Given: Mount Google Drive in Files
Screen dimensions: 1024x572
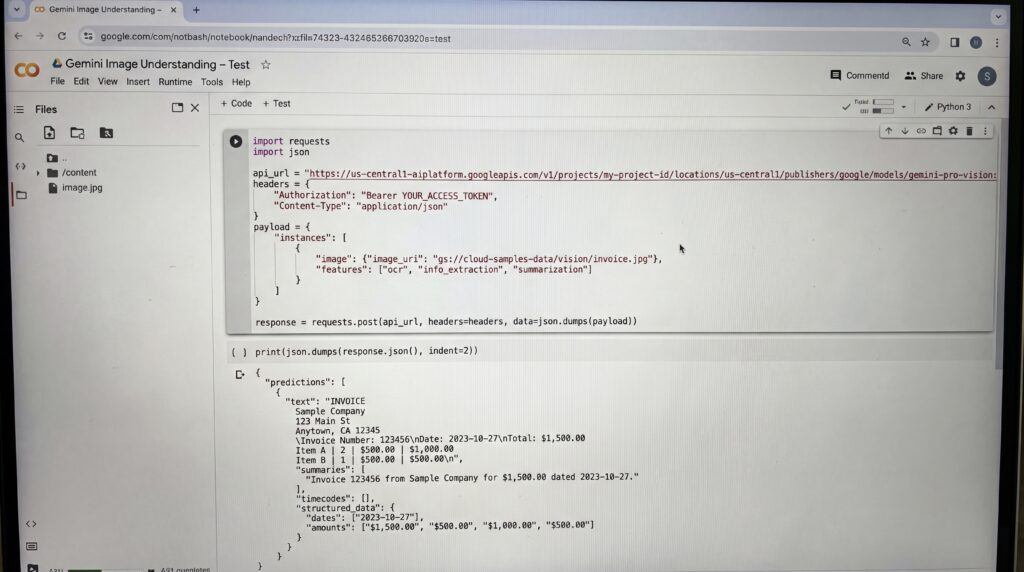Looking at the screenshot, I should [106, 133].
